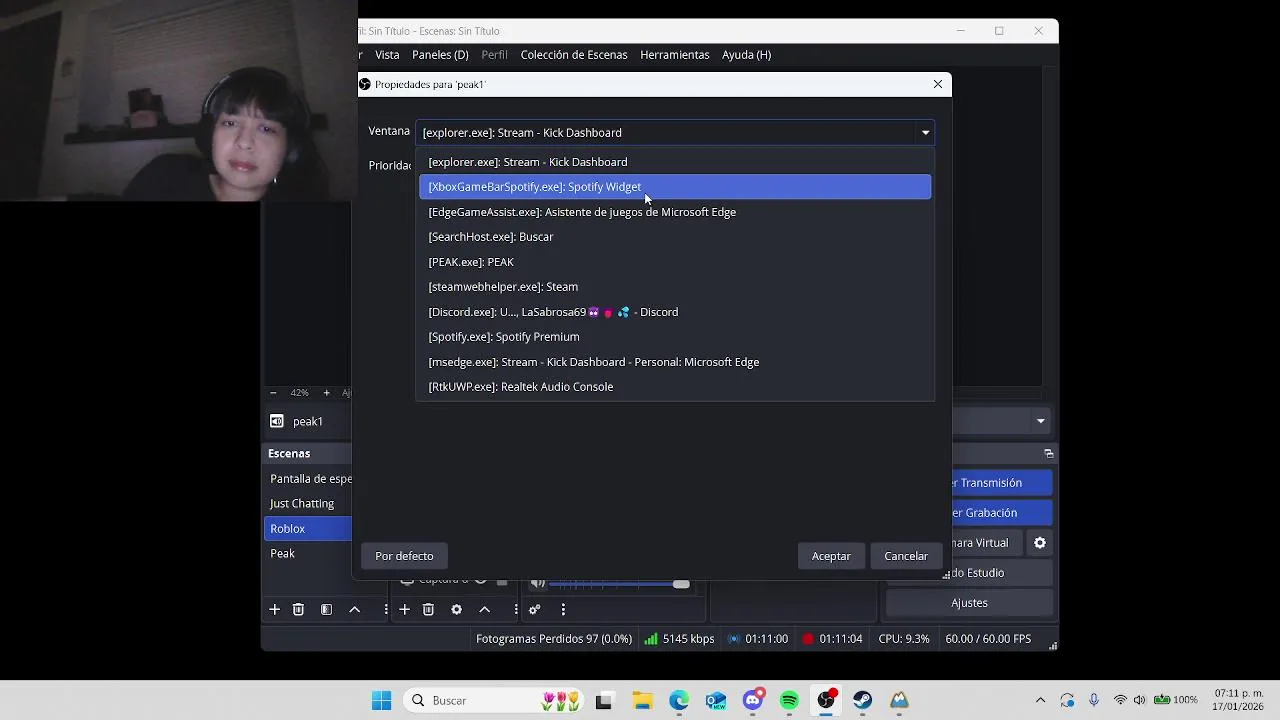Screen dimensions: 1280x720
Task: Open Ajustes settings button
Action: (969, 603)
